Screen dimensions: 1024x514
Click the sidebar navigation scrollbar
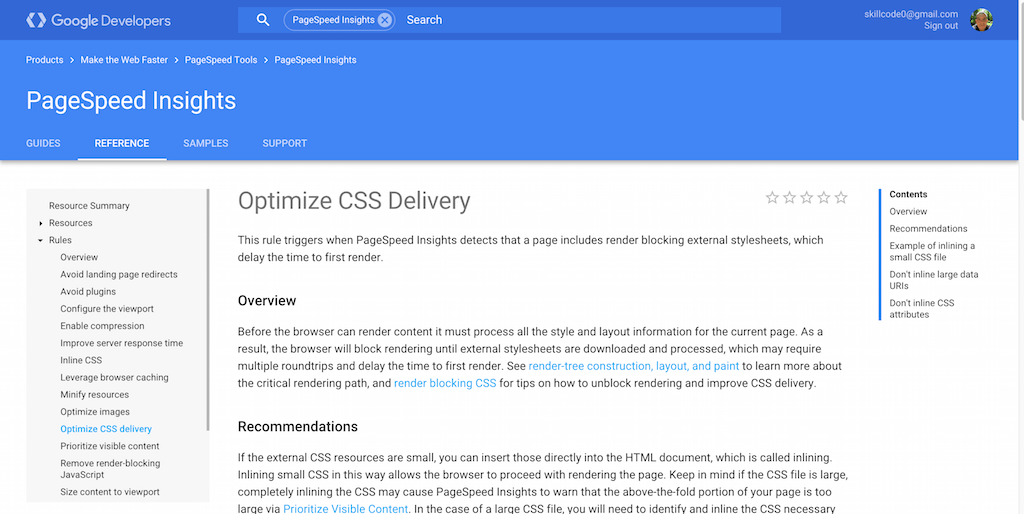tap(208, 310)
